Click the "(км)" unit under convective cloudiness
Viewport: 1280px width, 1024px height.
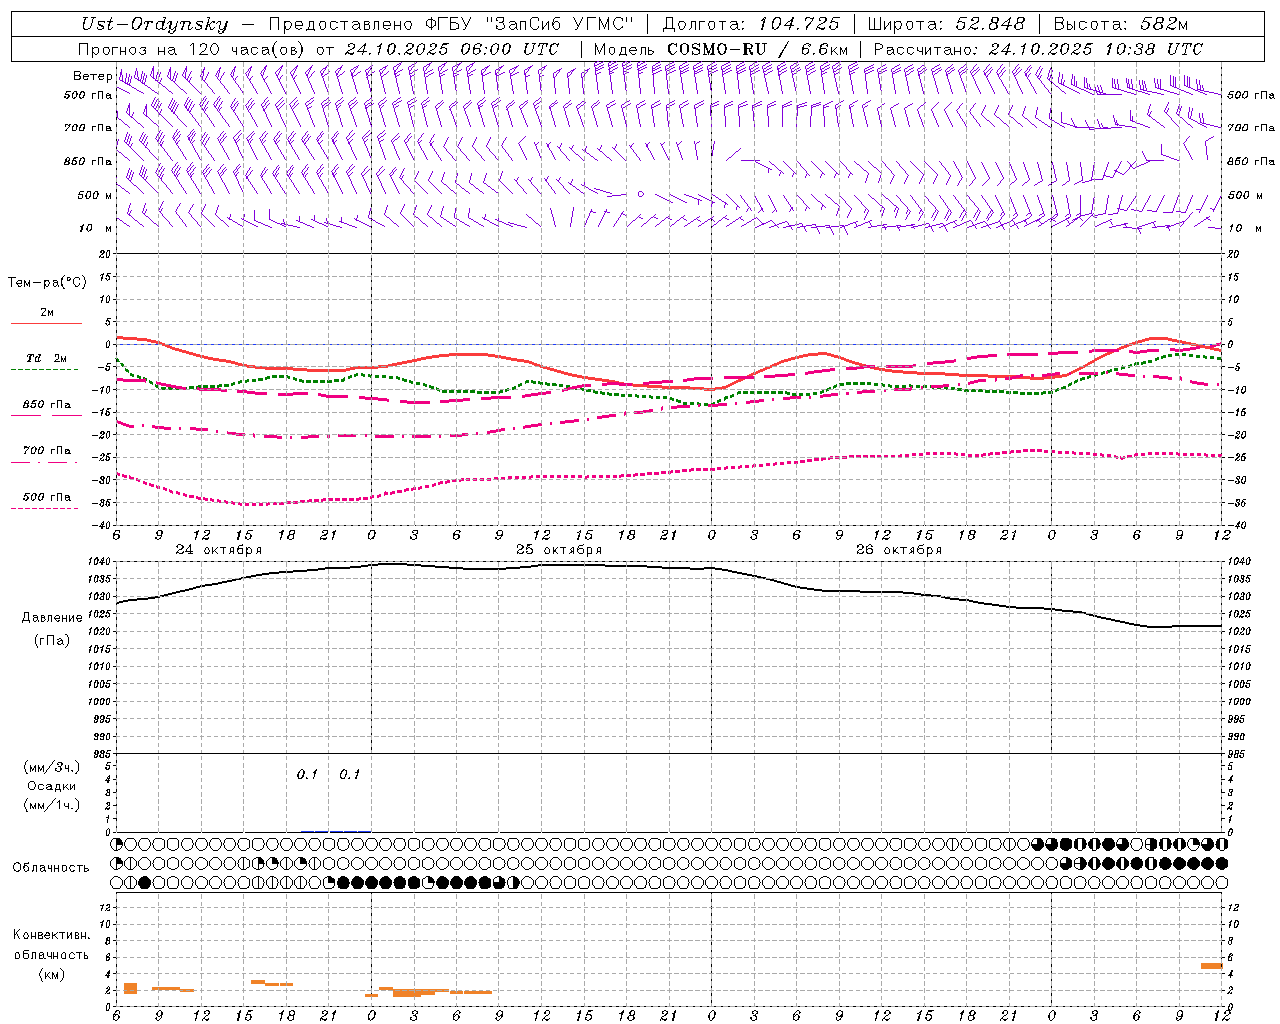[x=51, y=974]
